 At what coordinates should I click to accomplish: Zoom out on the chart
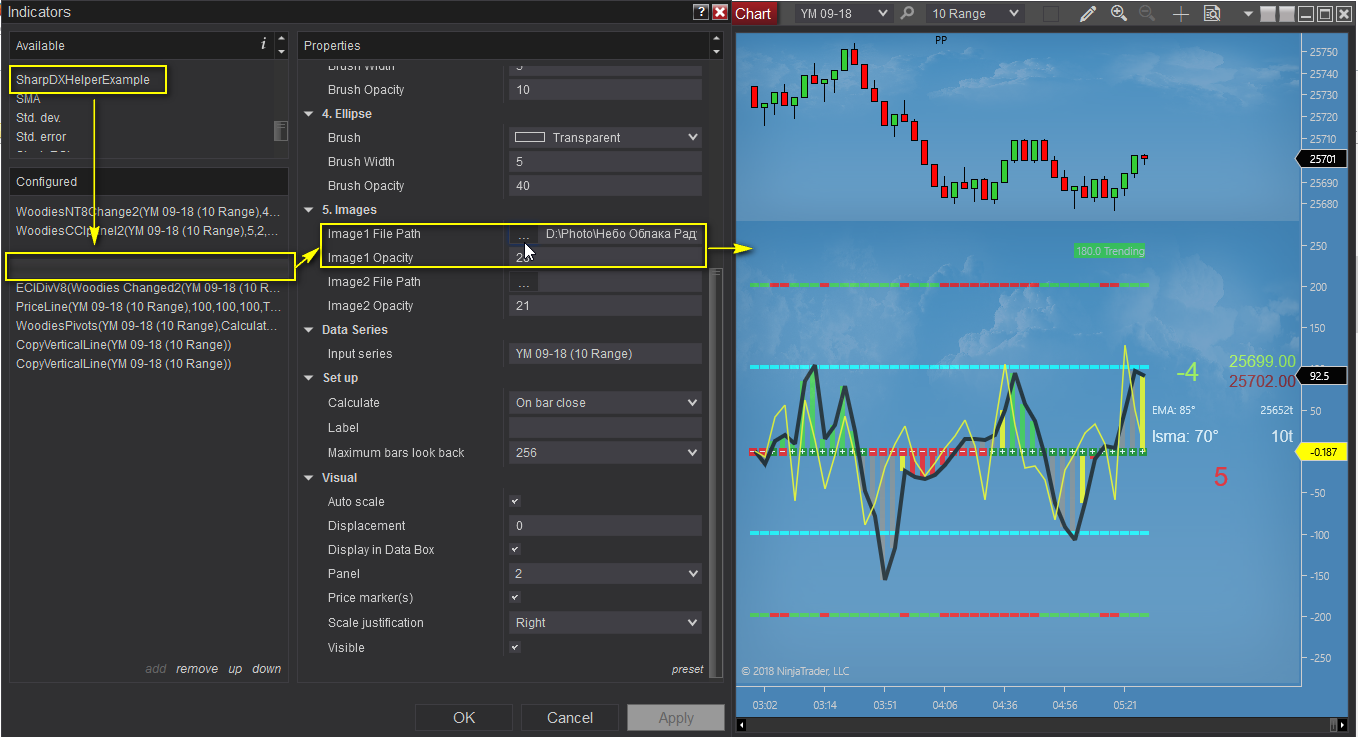coord(1147,14)
